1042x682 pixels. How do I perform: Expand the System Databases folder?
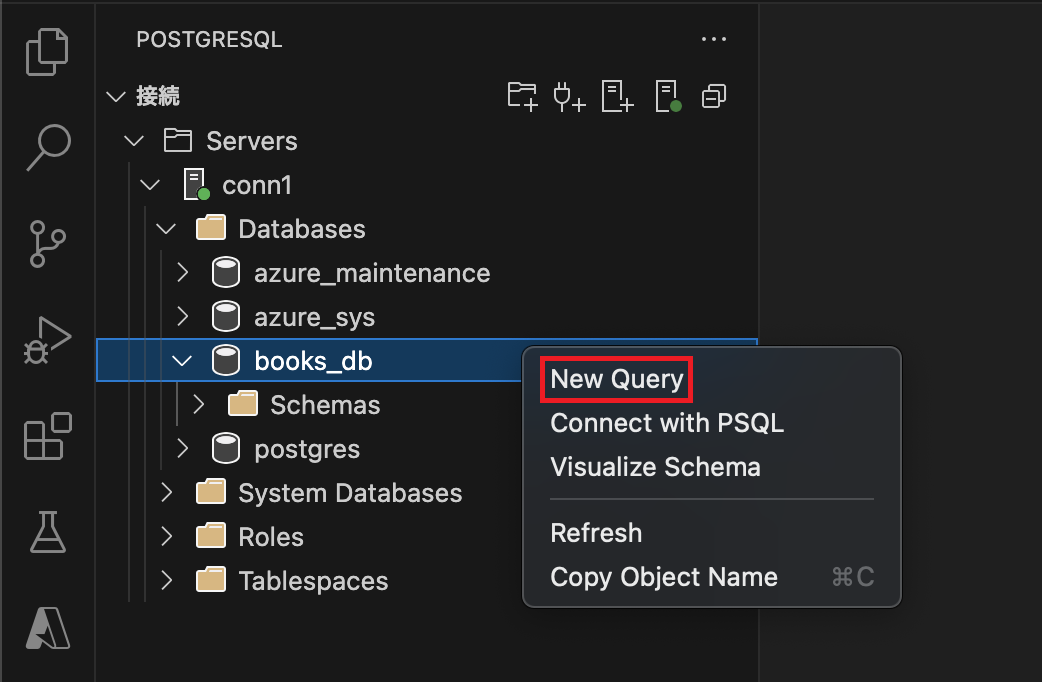pos(167,493)
